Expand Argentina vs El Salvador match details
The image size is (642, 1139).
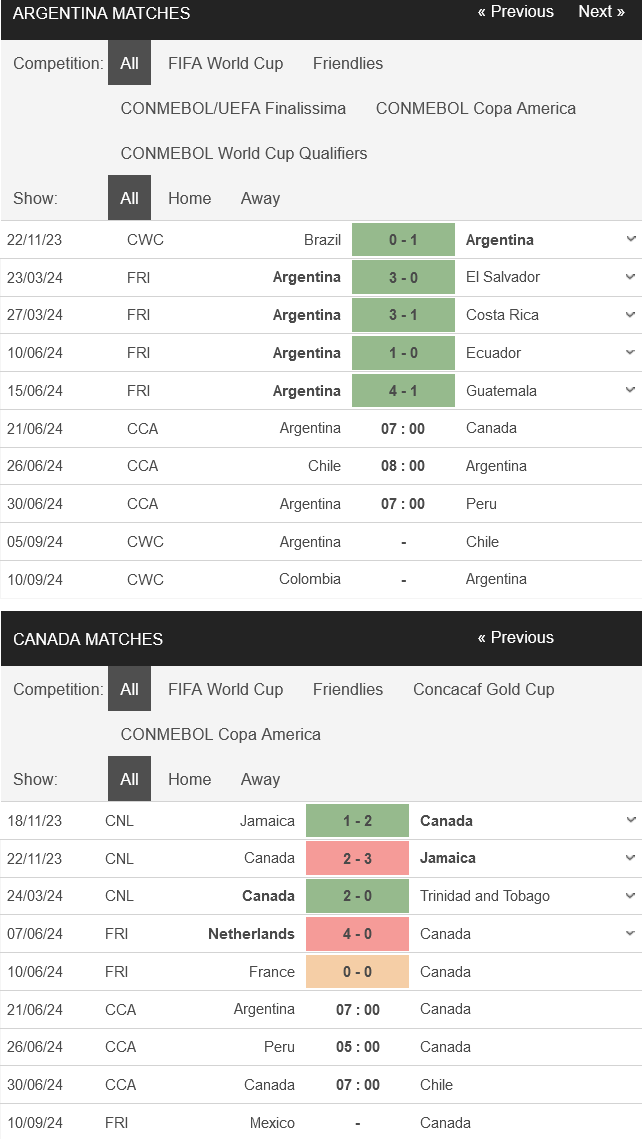coord(630,277)
